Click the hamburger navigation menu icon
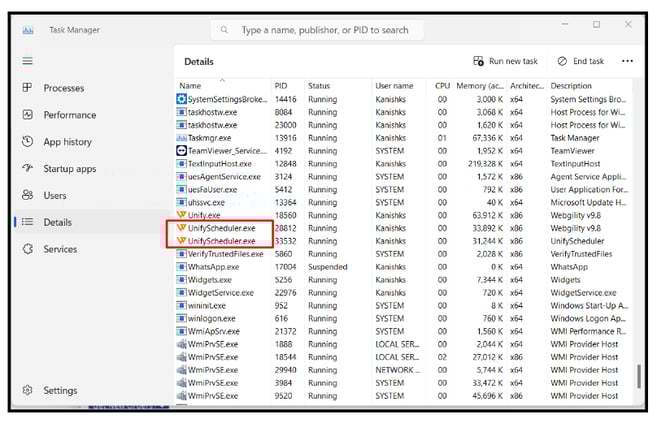 click(x=27, y=61)
